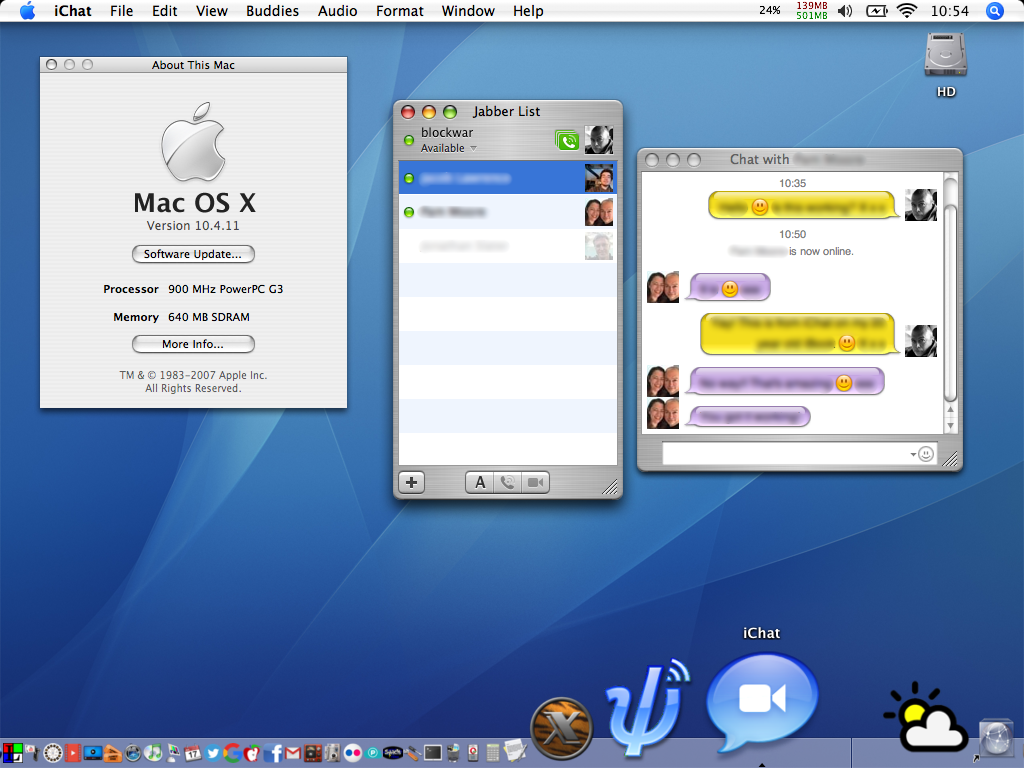Start audio chat from Jabber List bottom bar
Image resolution: width=1024 pixels, height=768 pixels.
coord(507,483)
